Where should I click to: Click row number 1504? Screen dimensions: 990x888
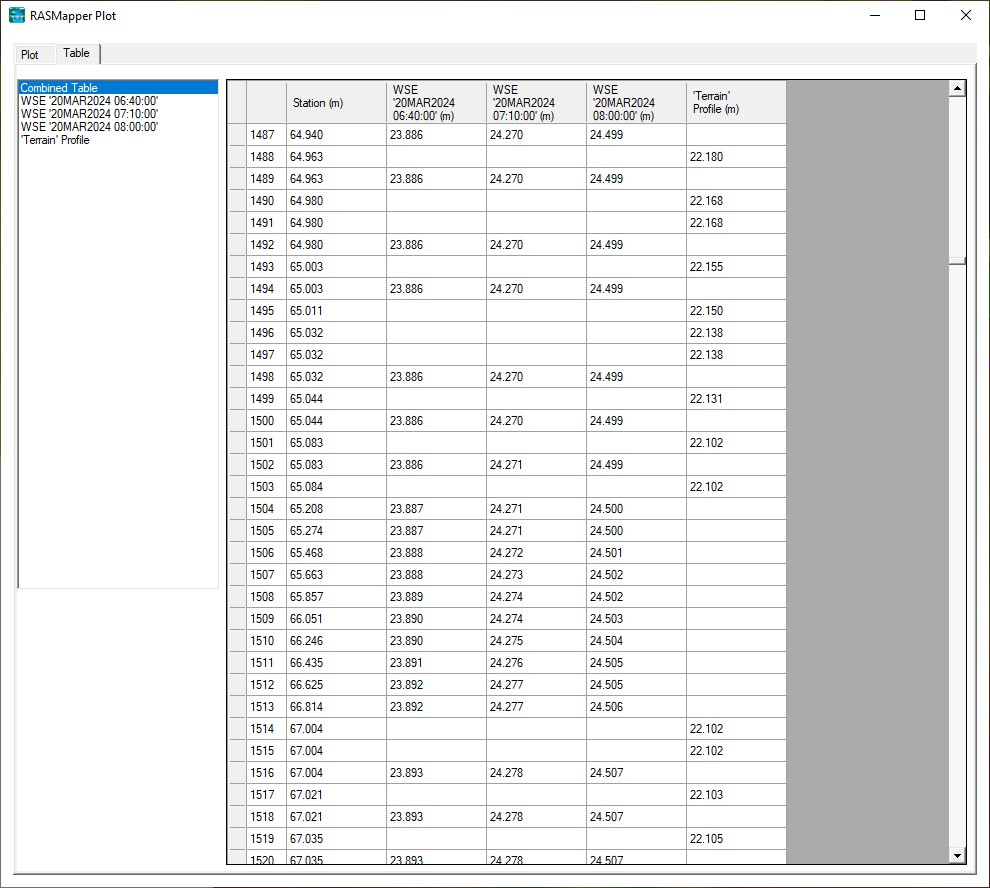pyautogui.click(x=266, y=508)
